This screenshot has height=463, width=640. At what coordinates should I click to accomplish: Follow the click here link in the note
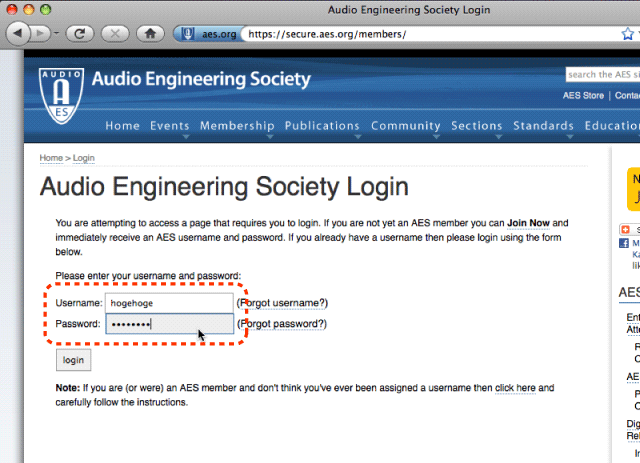(515, 388)
